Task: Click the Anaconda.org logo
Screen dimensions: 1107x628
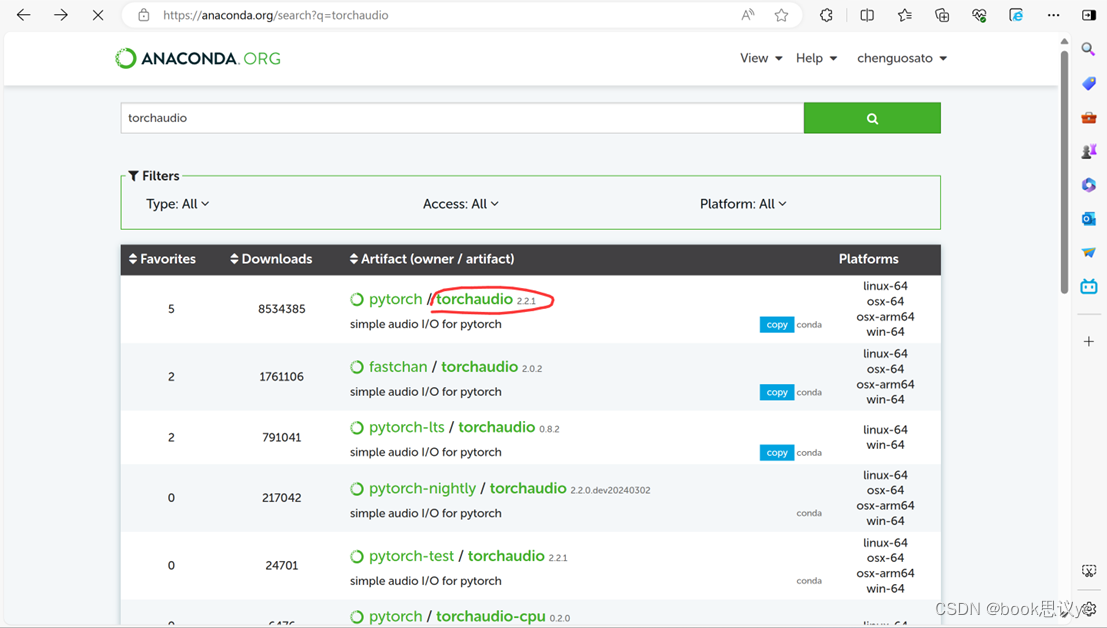Action: tap(198, 58)
